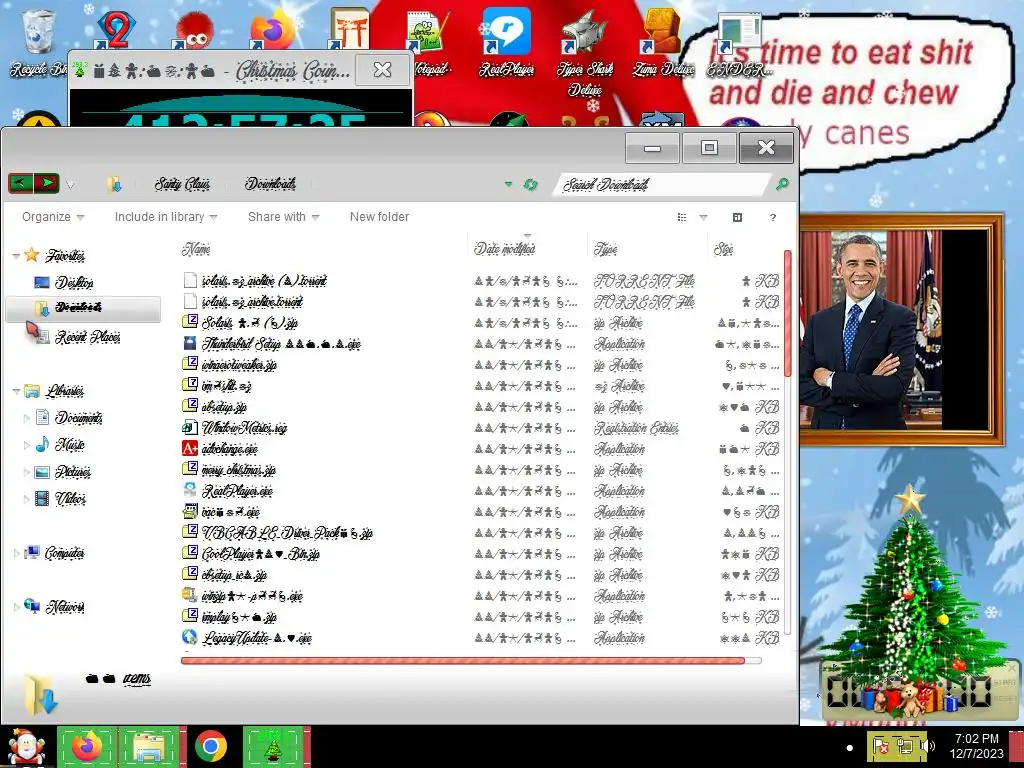Click the Santa Start button
This screenshot has height=768, width=1024.
tap(25, 746)
